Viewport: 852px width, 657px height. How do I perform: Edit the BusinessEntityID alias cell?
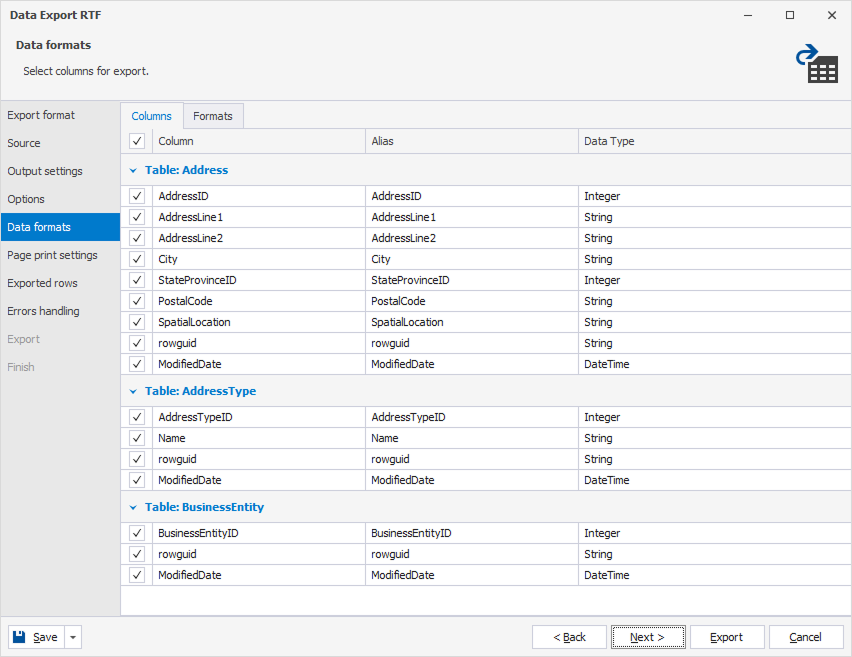pyautogui.click(x=472, y=533)
